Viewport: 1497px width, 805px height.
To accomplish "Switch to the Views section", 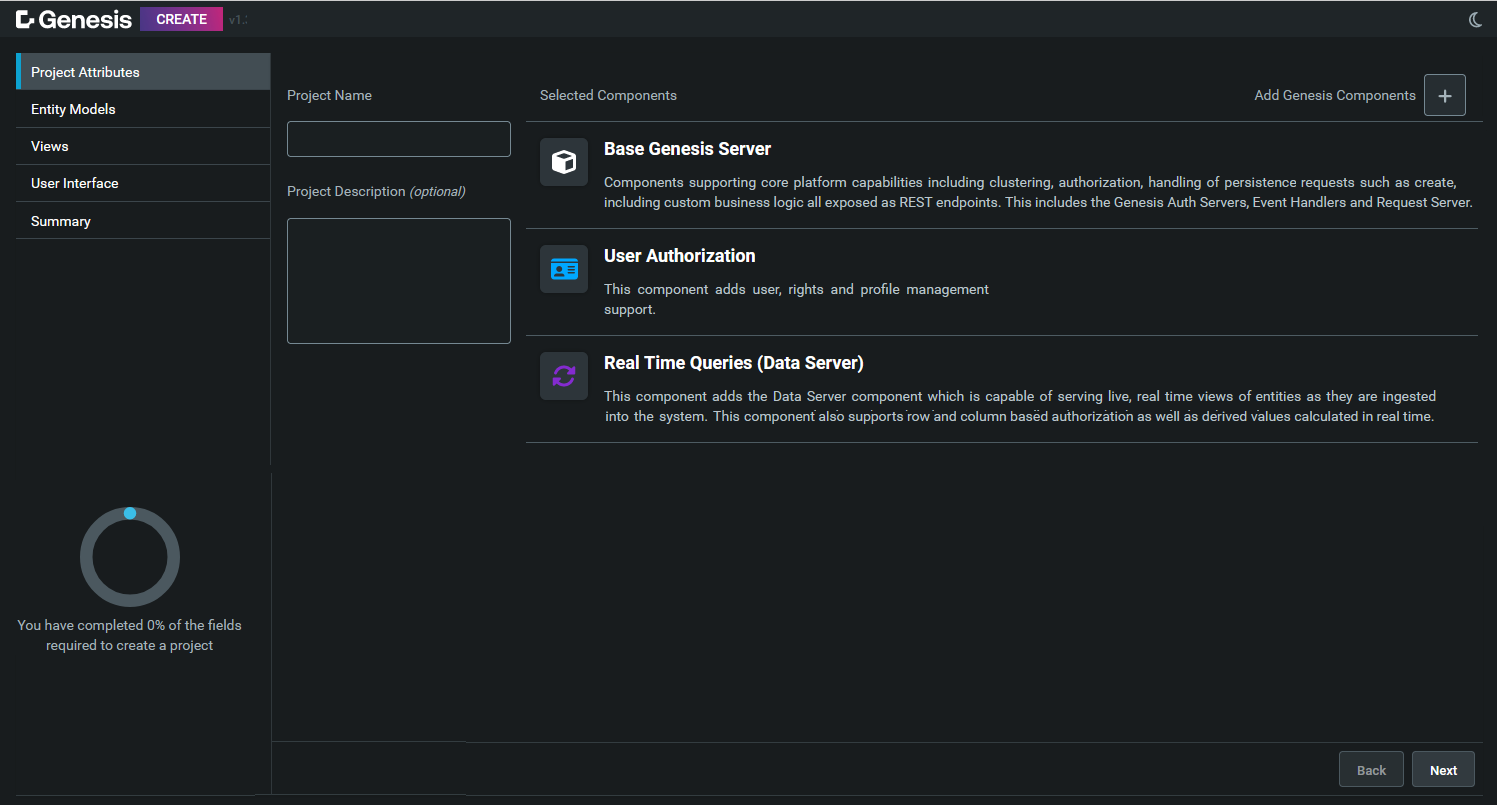I will [x=143, y=146].
